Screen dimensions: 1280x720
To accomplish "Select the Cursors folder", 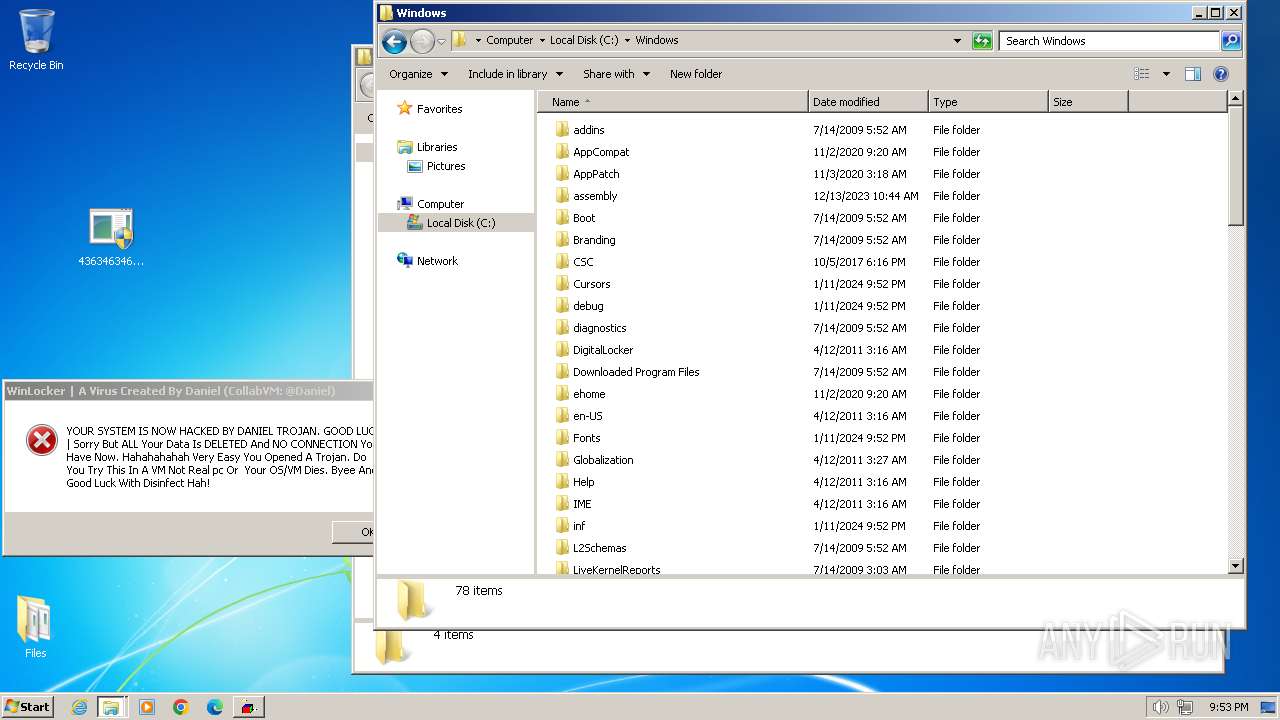I will pyautogui.click(x=591, y=284).
